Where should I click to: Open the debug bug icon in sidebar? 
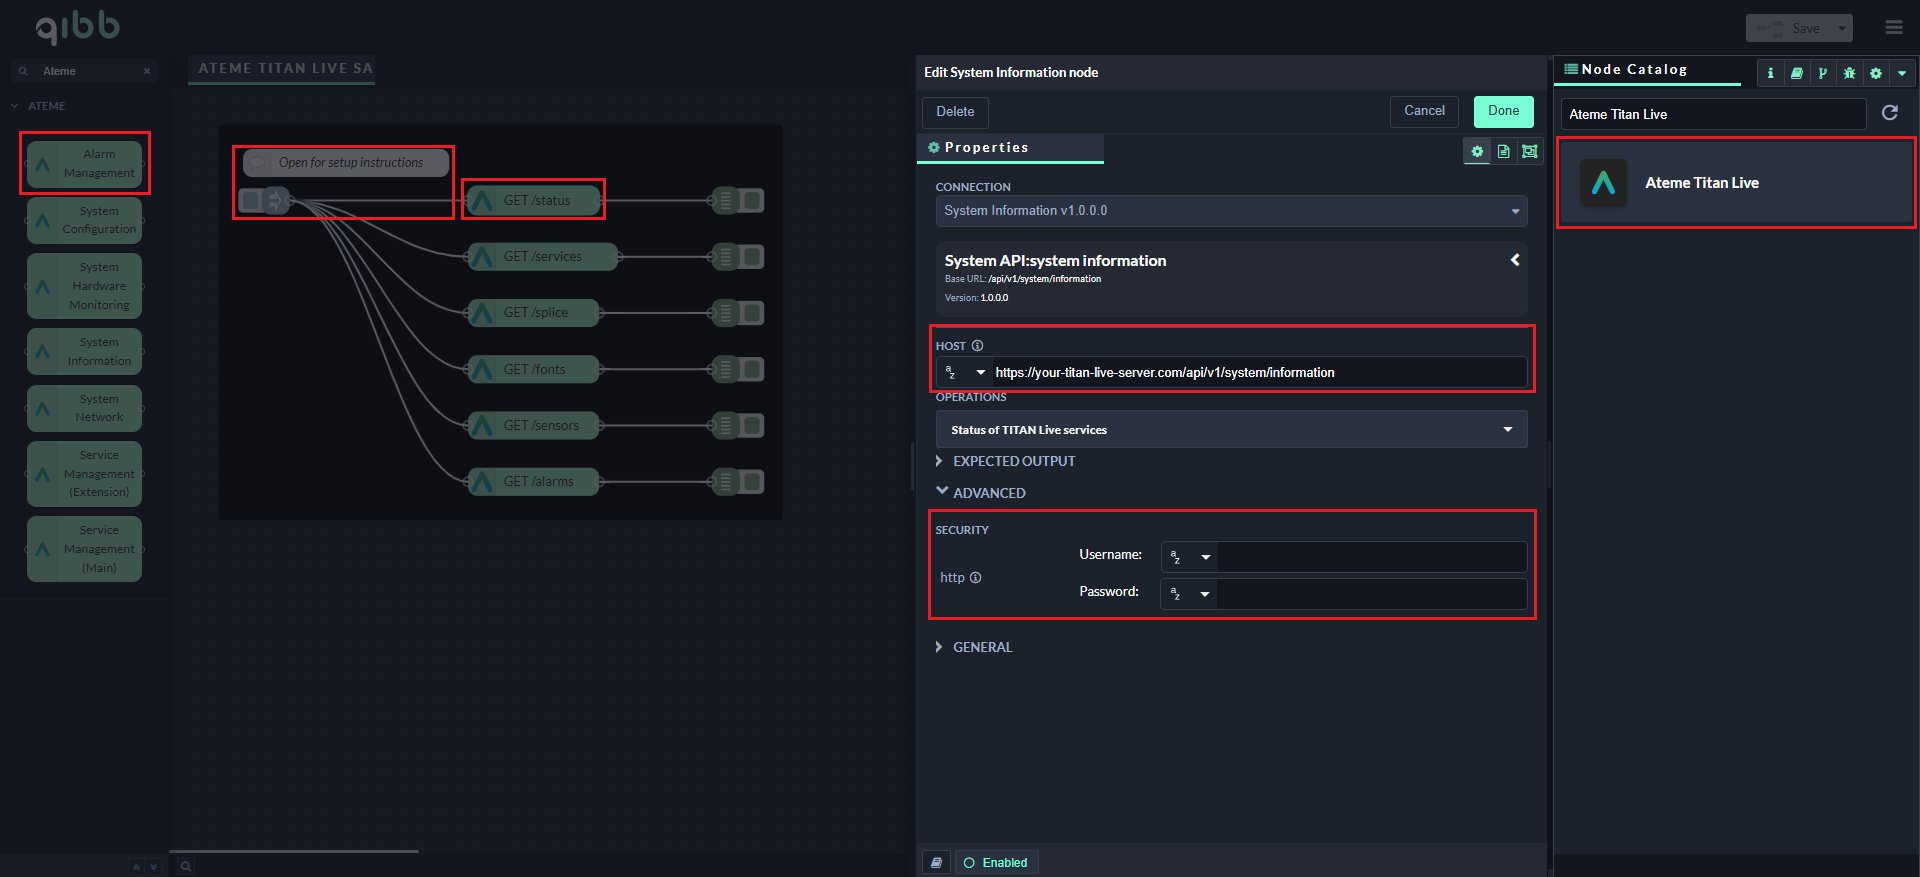tap(1849, 73)
